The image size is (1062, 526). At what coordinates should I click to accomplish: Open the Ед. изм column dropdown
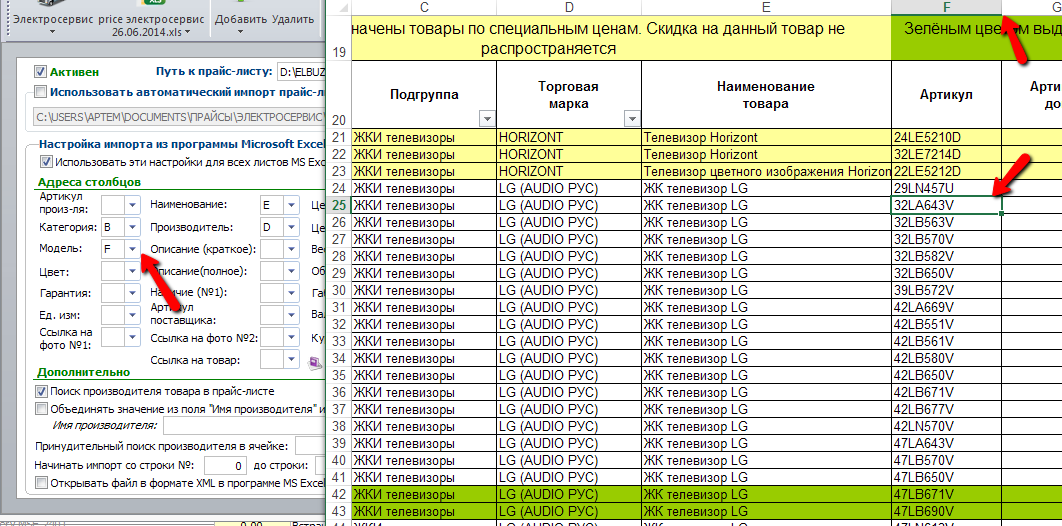coord(132,315)
